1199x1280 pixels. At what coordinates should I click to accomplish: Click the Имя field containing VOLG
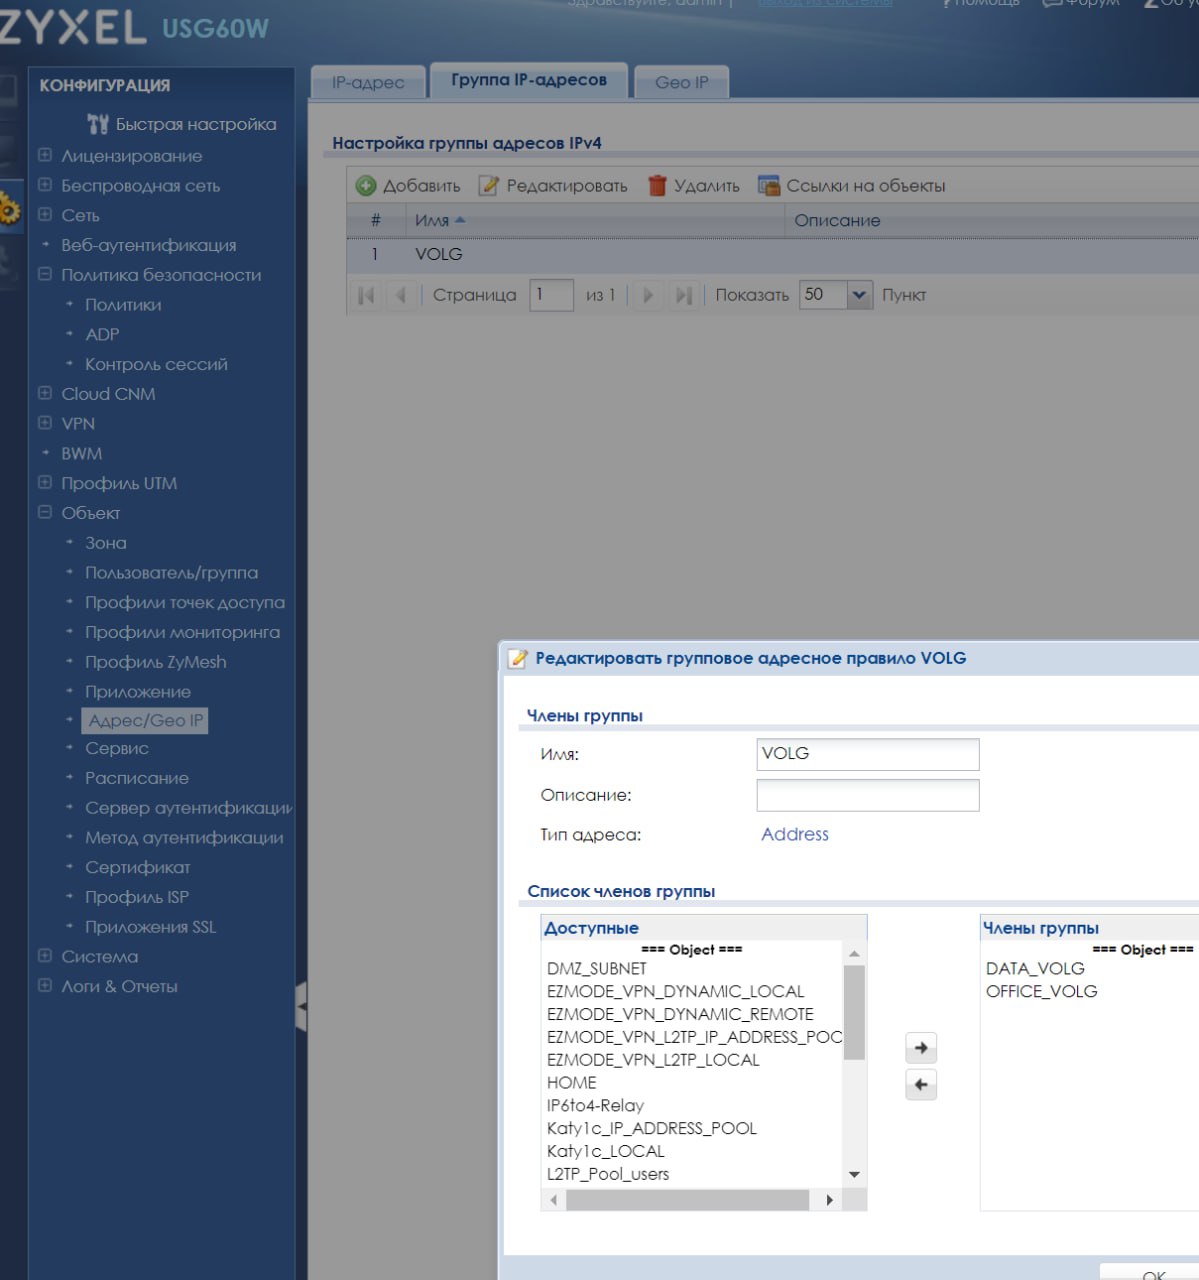pos(868,754)
